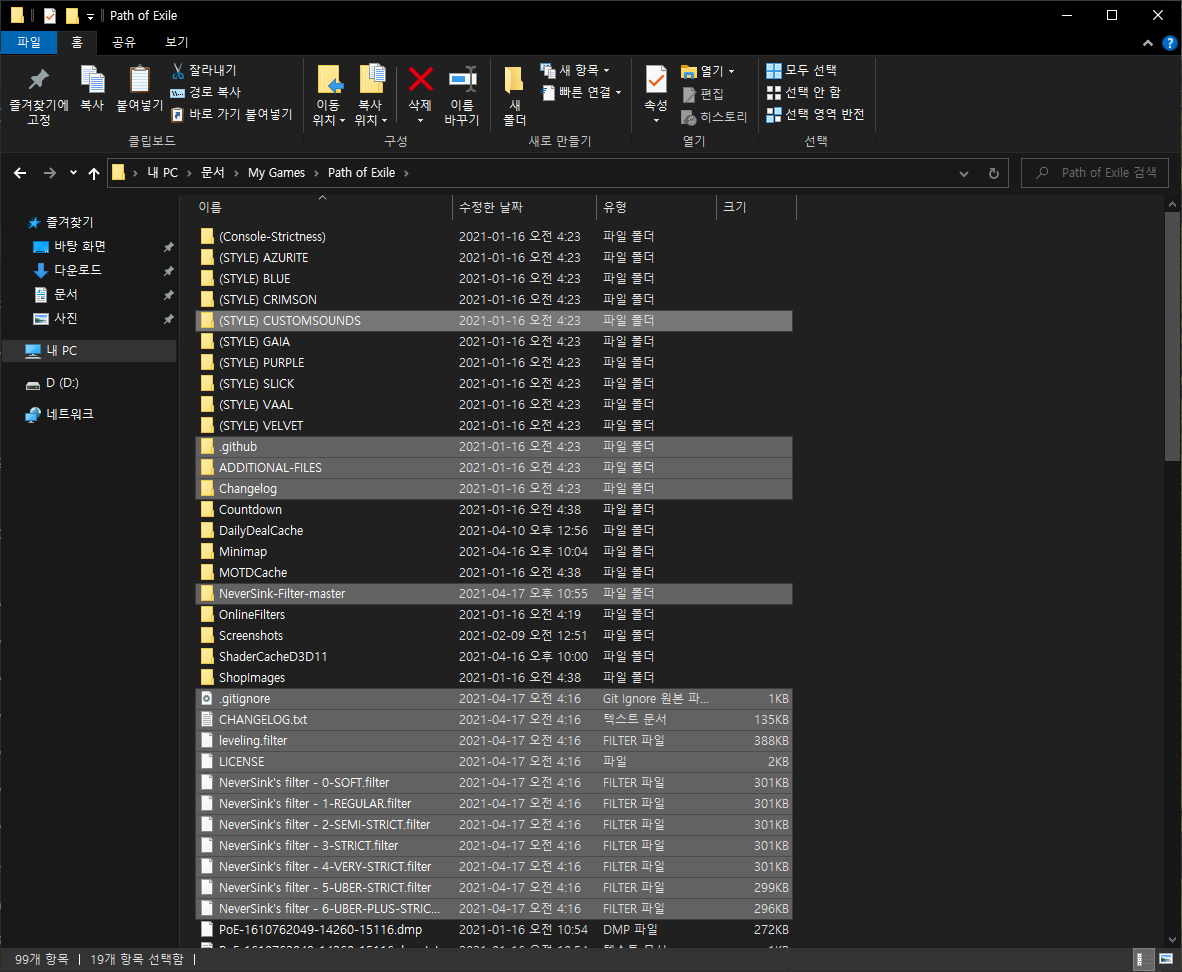Open recent locations dropdown near navigation arrows
This screenshot has height=972, width=1182.
point(73,173)
